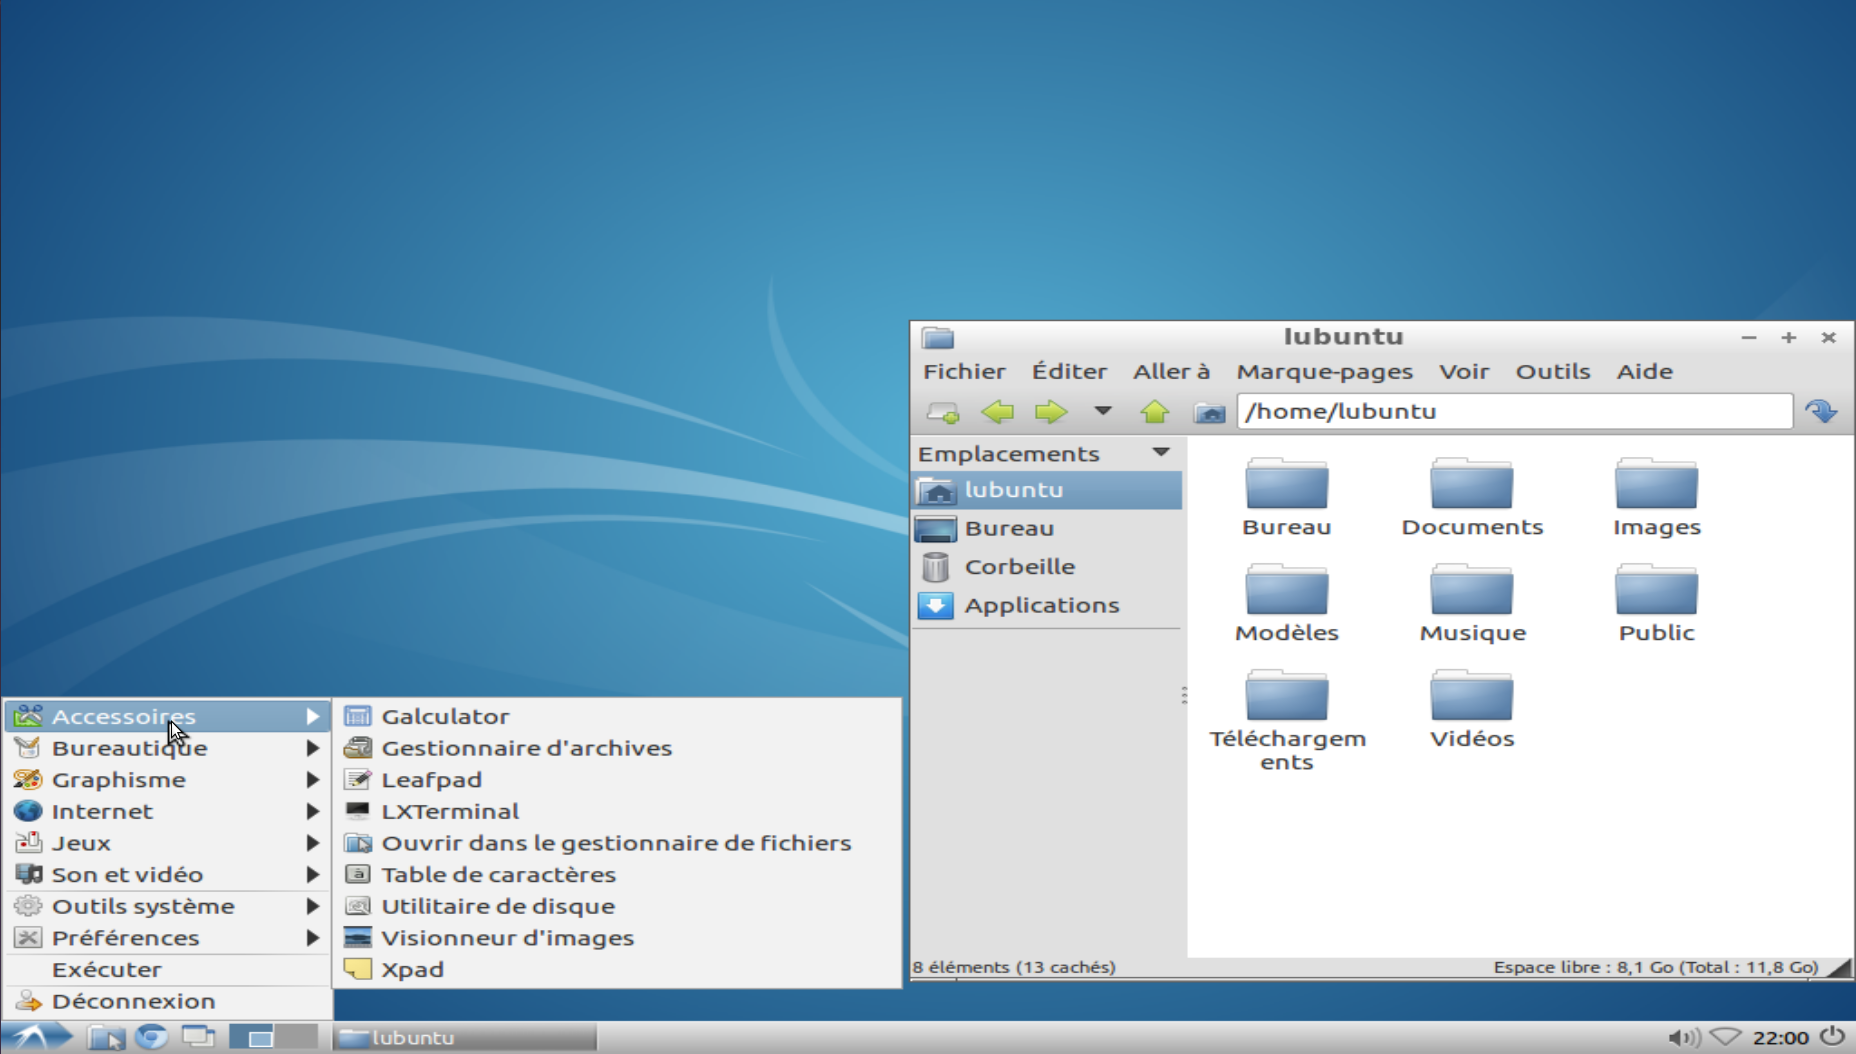The height and width of the screenshot is (1054, 1856).
Task: Click Déconnexion in the start menu
Action: click(x=168, y=1001)
